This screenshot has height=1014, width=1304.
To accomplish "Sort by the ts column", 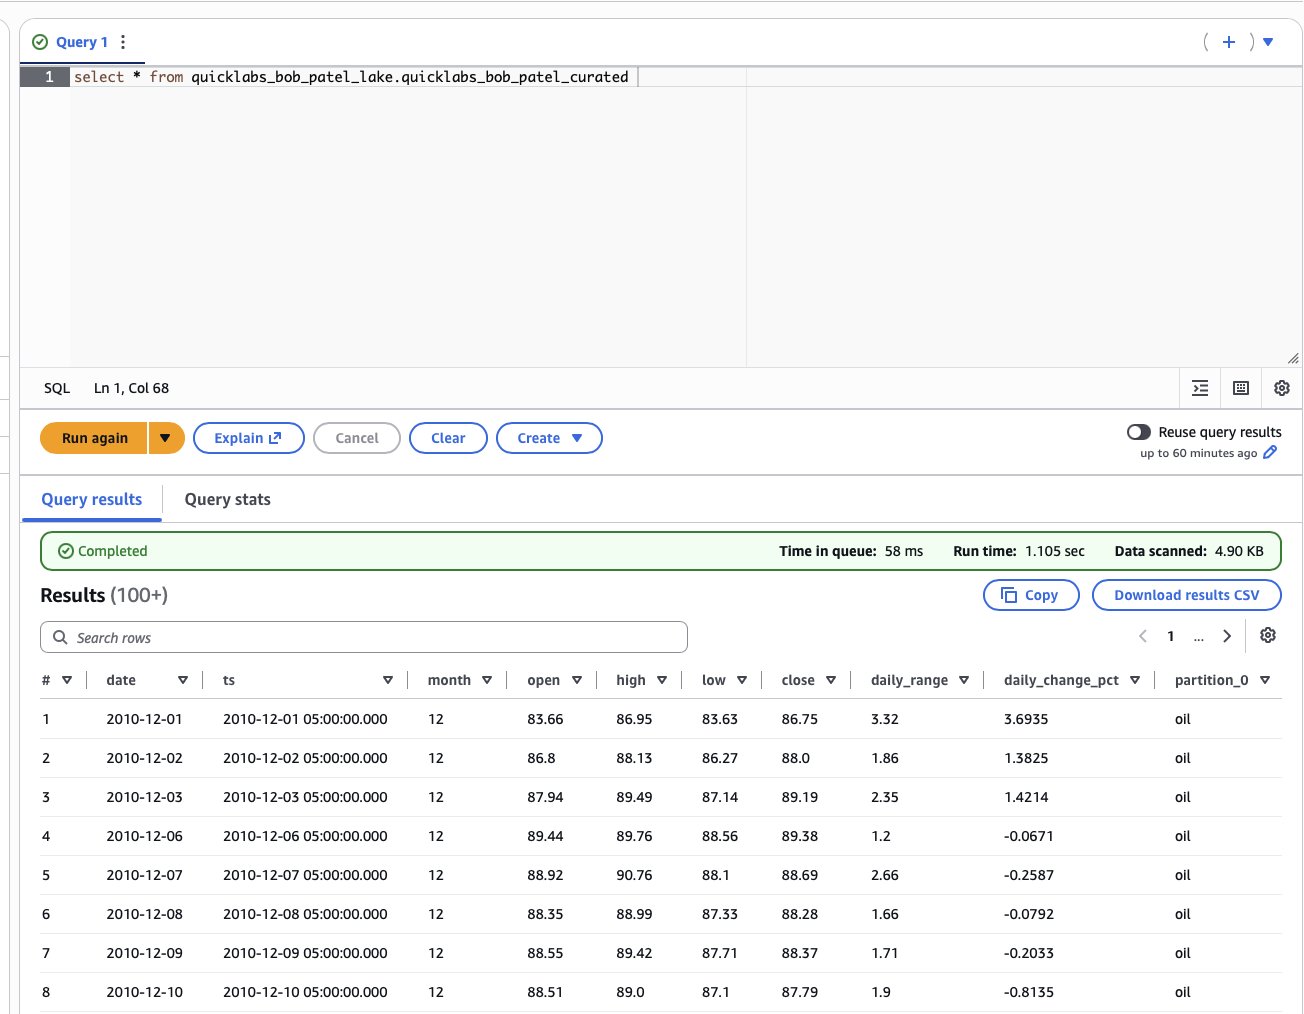I will [388, 680].
